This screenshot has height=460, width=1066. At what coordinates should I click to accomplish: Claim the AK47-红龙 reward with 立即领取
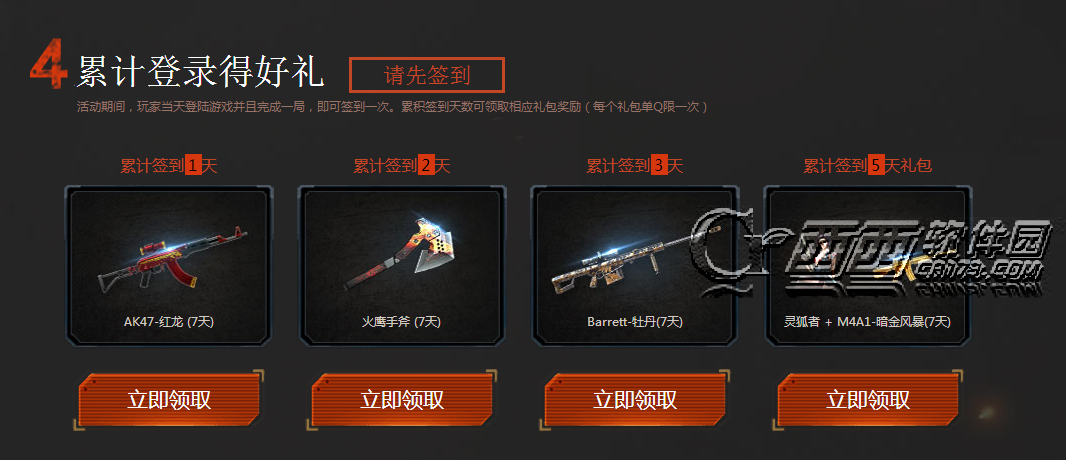click(169, 400)
